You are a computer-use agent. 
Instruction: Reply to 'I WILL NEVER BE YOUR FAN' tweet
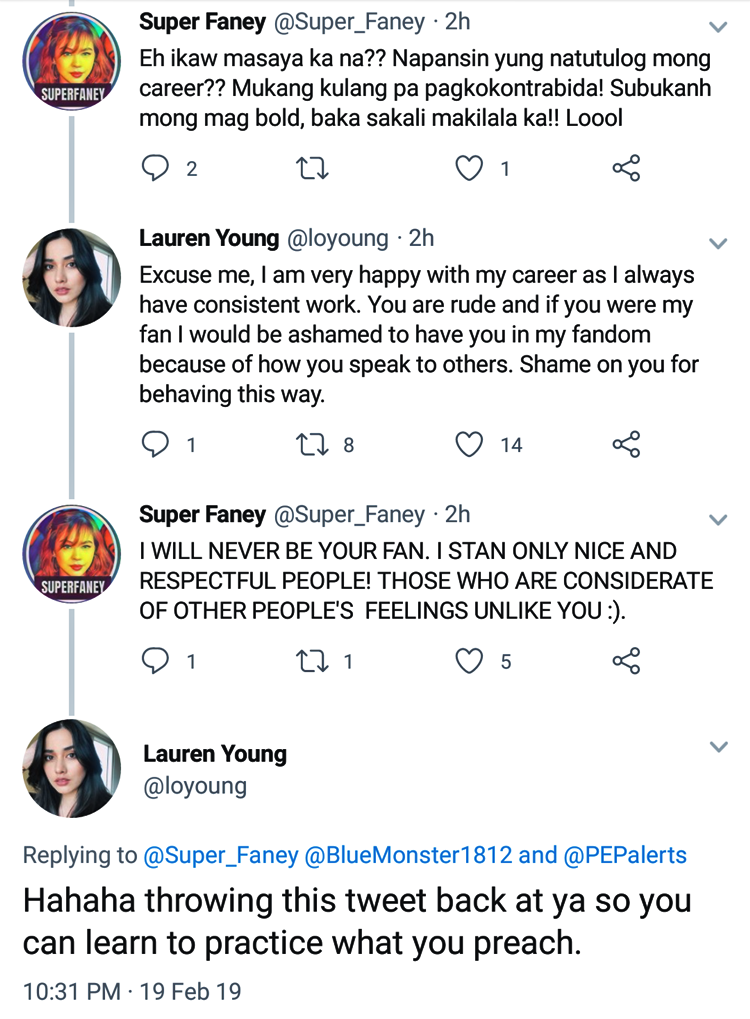(x=156, y=661)
